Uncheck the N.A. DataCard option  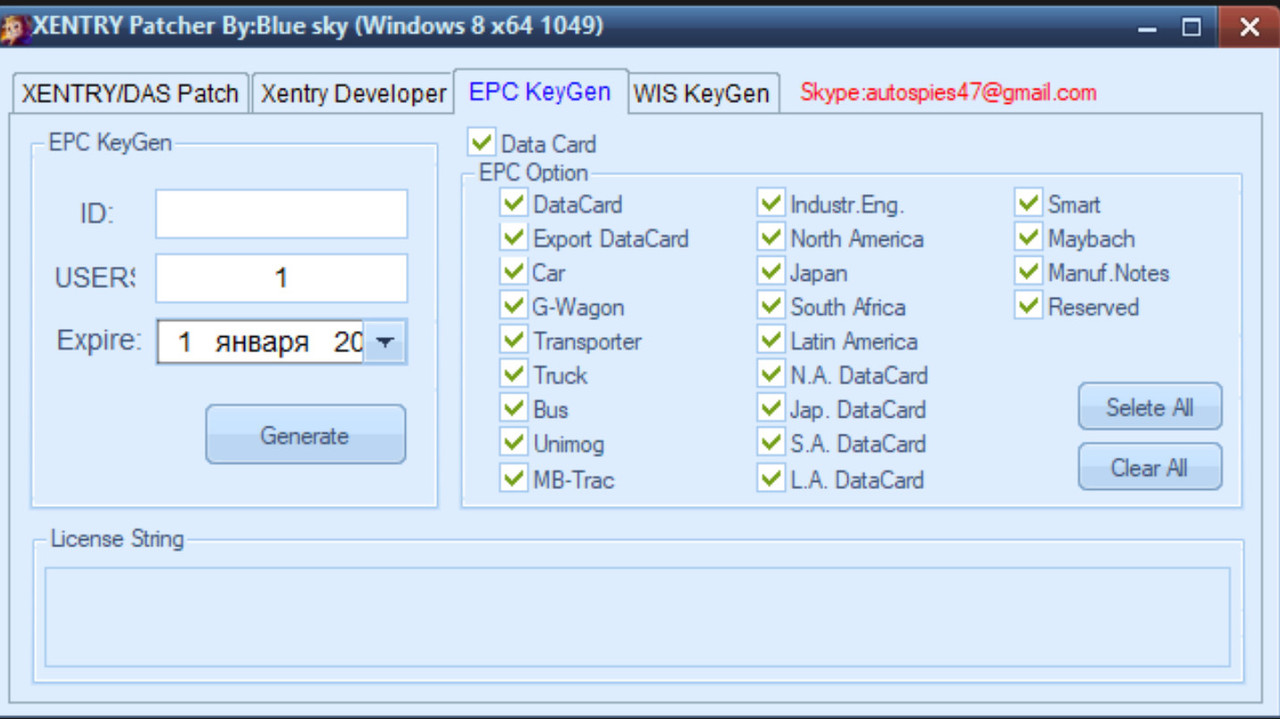(x=770, y=375)
